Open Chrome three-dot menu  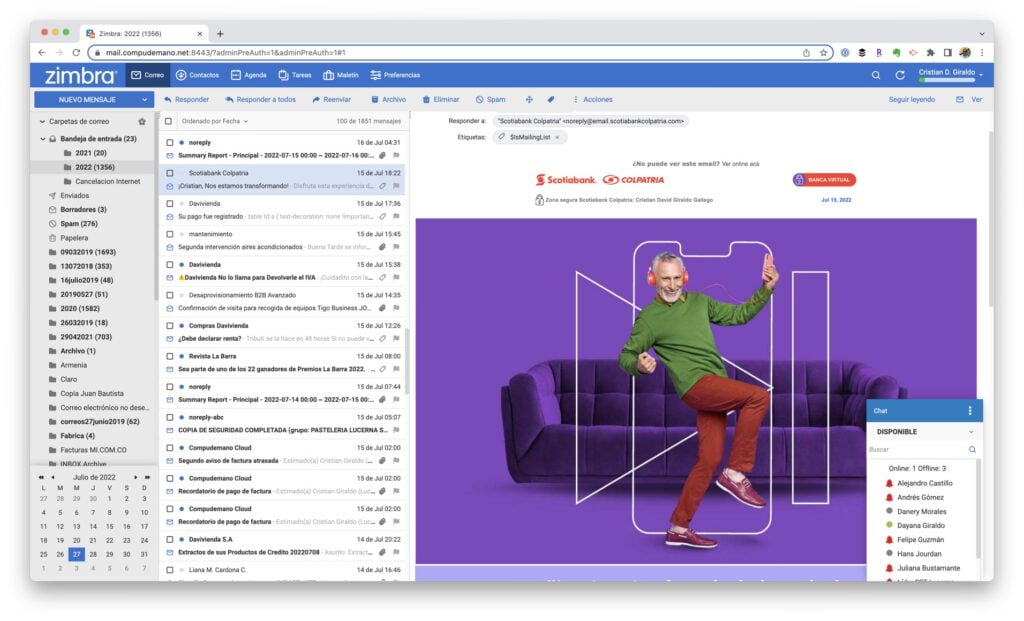(x=982, y=52)
